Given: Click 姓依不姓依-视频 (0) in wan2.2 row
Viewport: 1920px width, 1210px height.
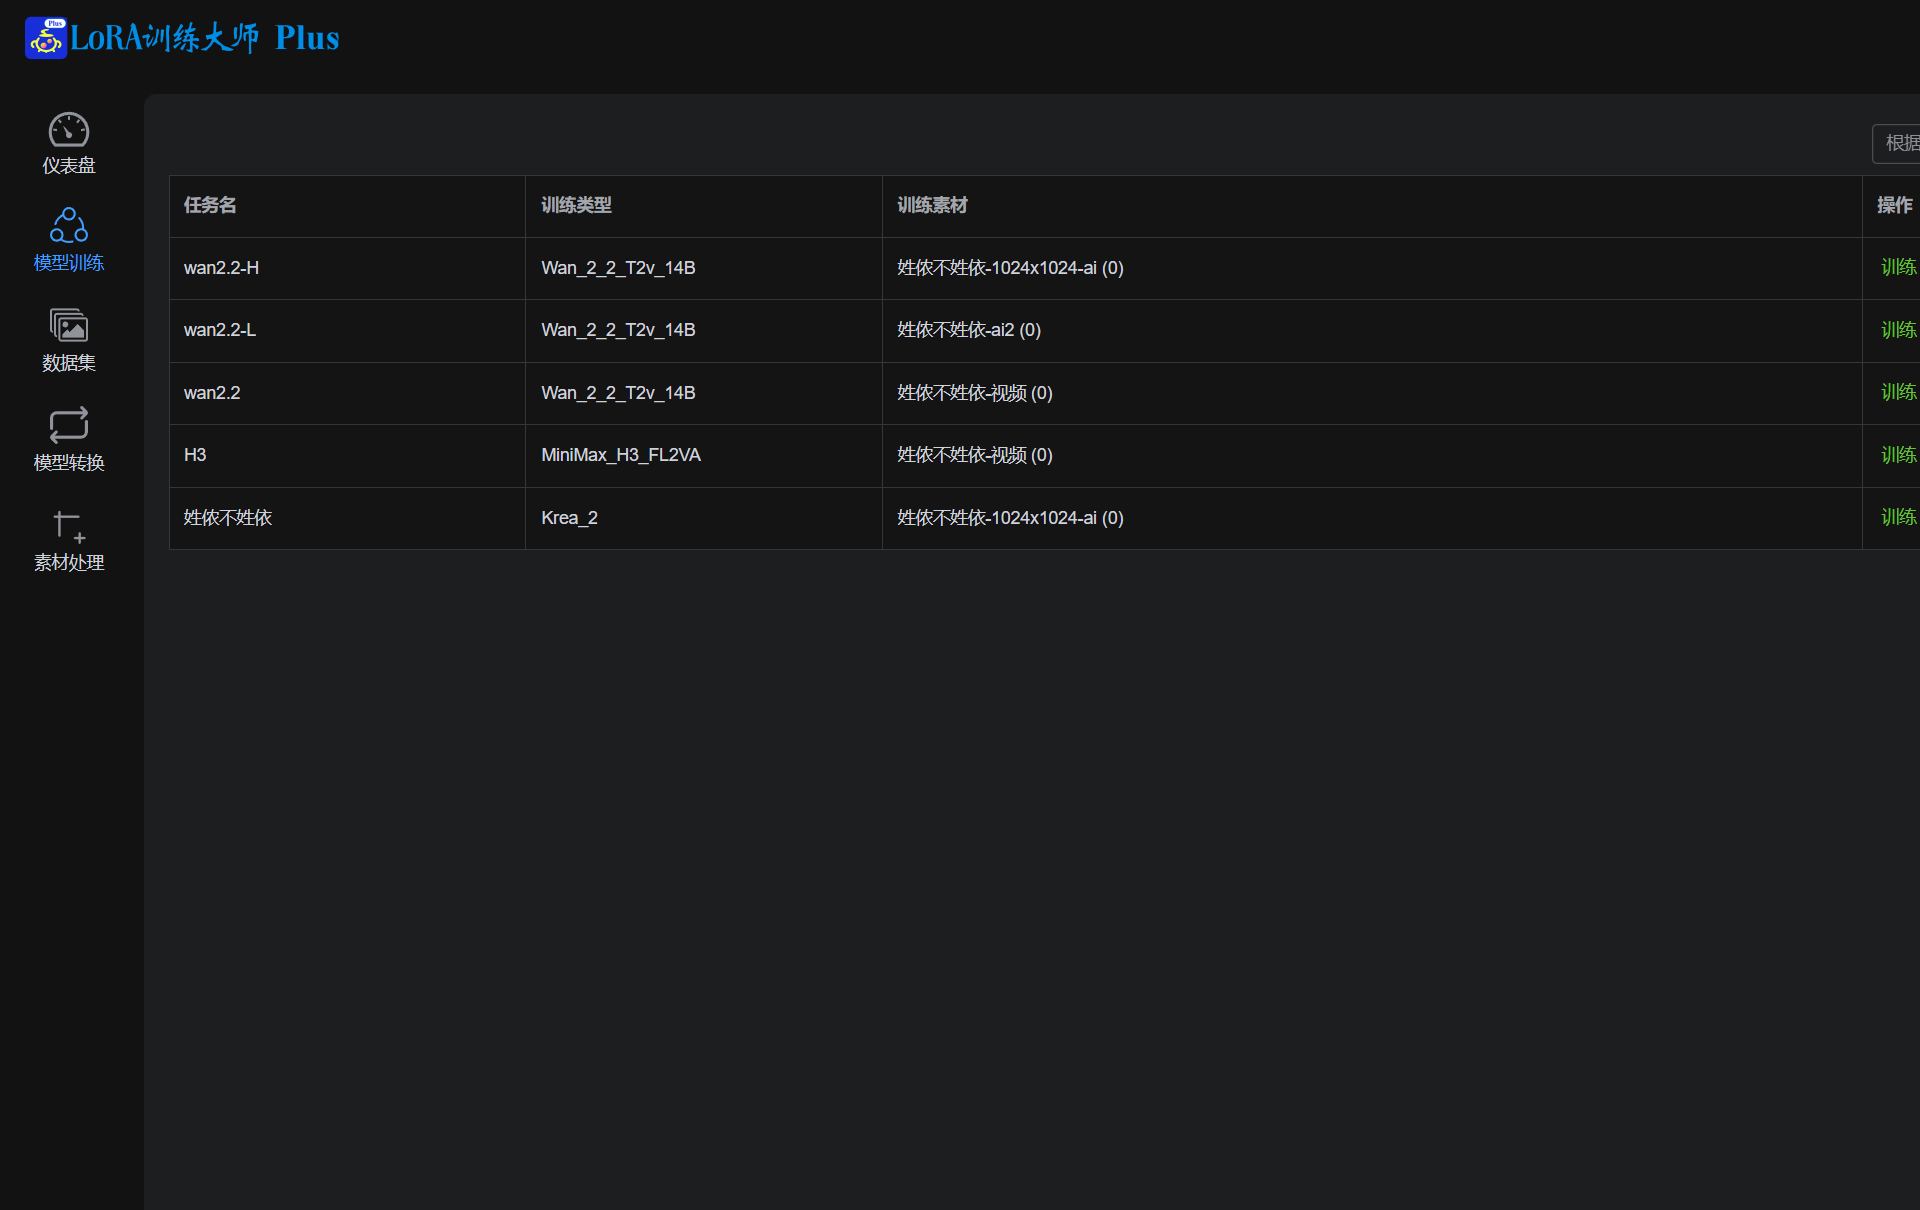Looking at the screenshot, I should [x=975, y=393].
